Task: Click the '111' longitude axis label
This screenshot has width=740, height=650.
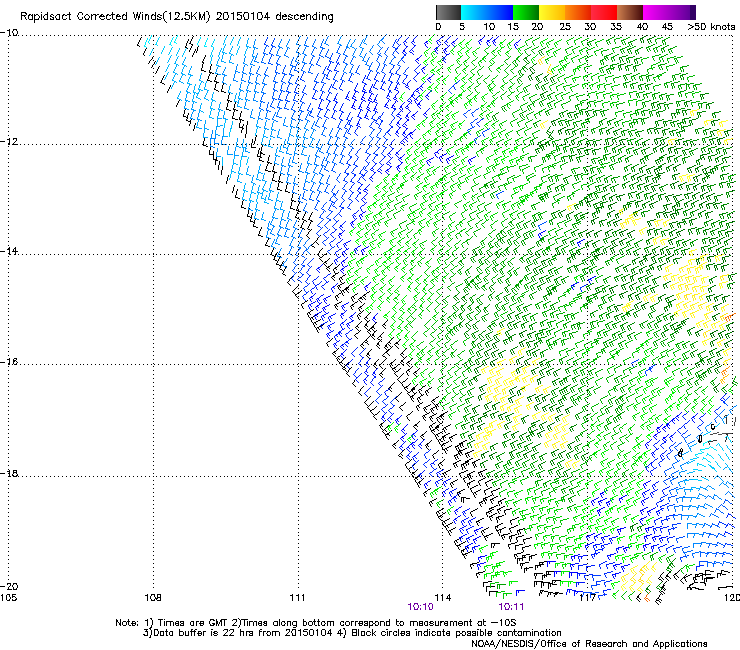Action: (x=297, y=598)
